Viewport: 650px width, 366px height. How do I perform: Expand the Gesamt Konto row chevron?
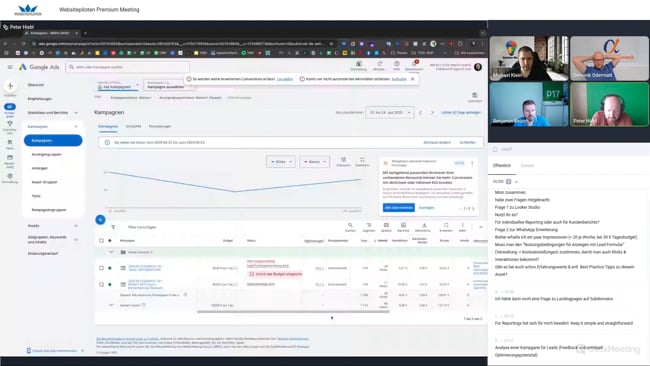[x=111, y=305]
